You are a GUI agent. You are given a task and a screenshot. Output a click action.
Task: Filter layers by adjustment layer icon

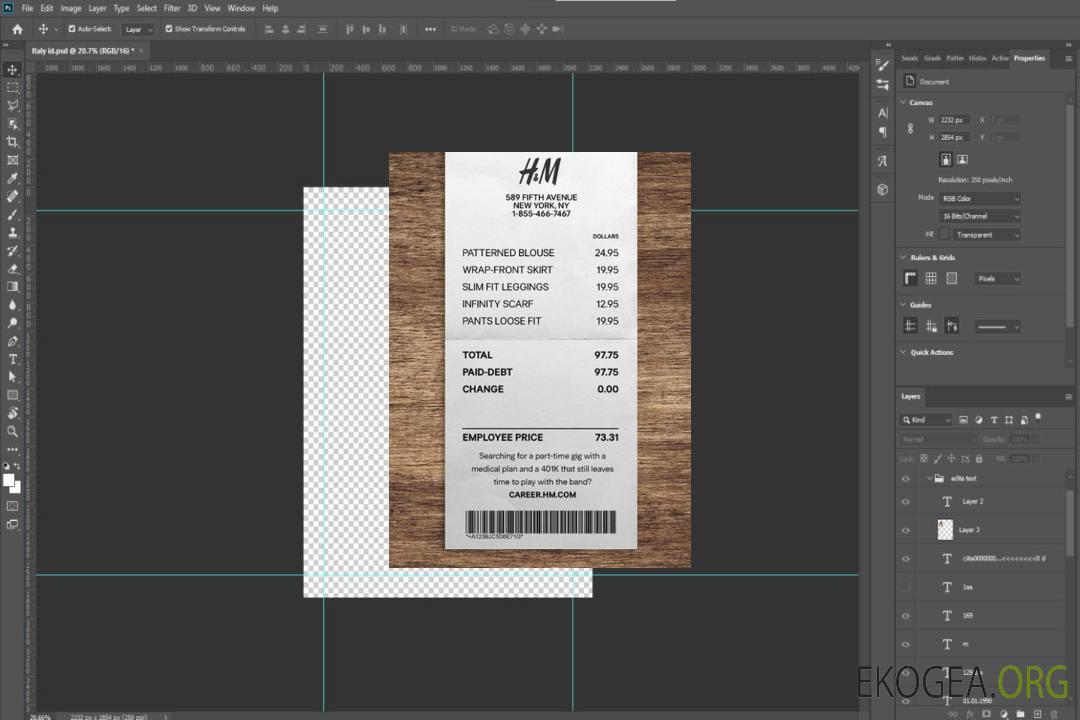coord(979,420)
